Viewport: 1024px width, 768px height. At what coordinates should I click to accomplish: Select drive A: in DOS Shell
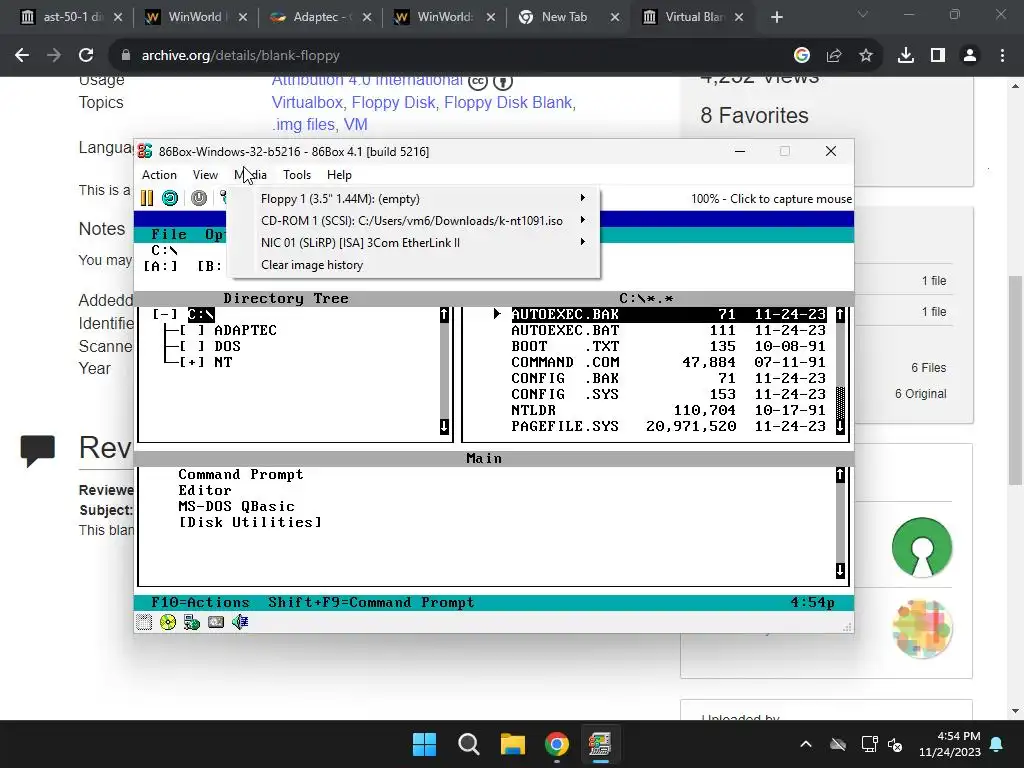(x=160, y=266)
